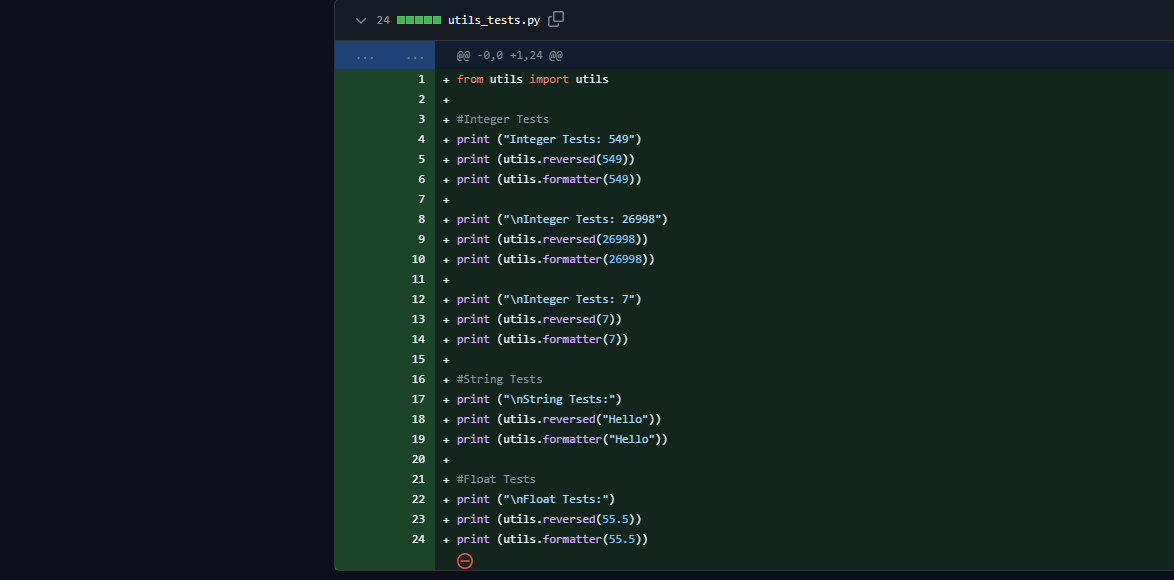1174x580 pixels.
Task: Click the red no-newline-at-end-of-file icon
Action: [464, 561]
